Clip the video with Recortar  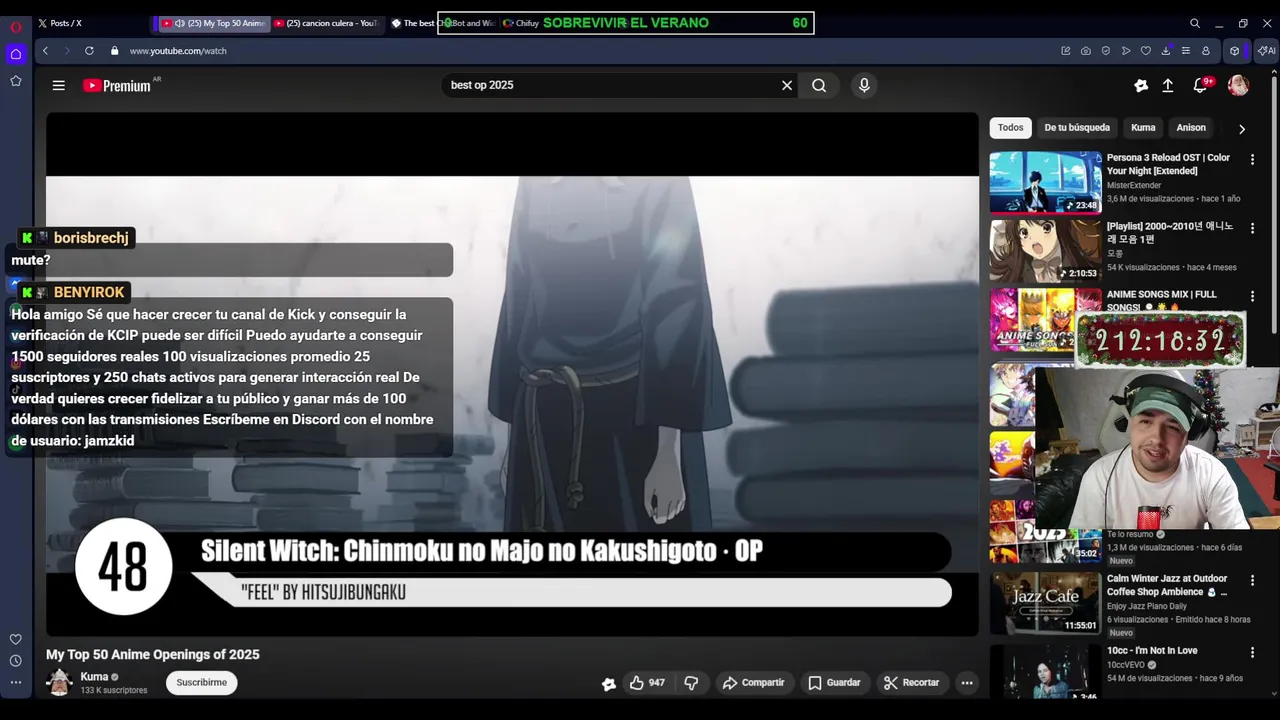[x=911, y=683]
